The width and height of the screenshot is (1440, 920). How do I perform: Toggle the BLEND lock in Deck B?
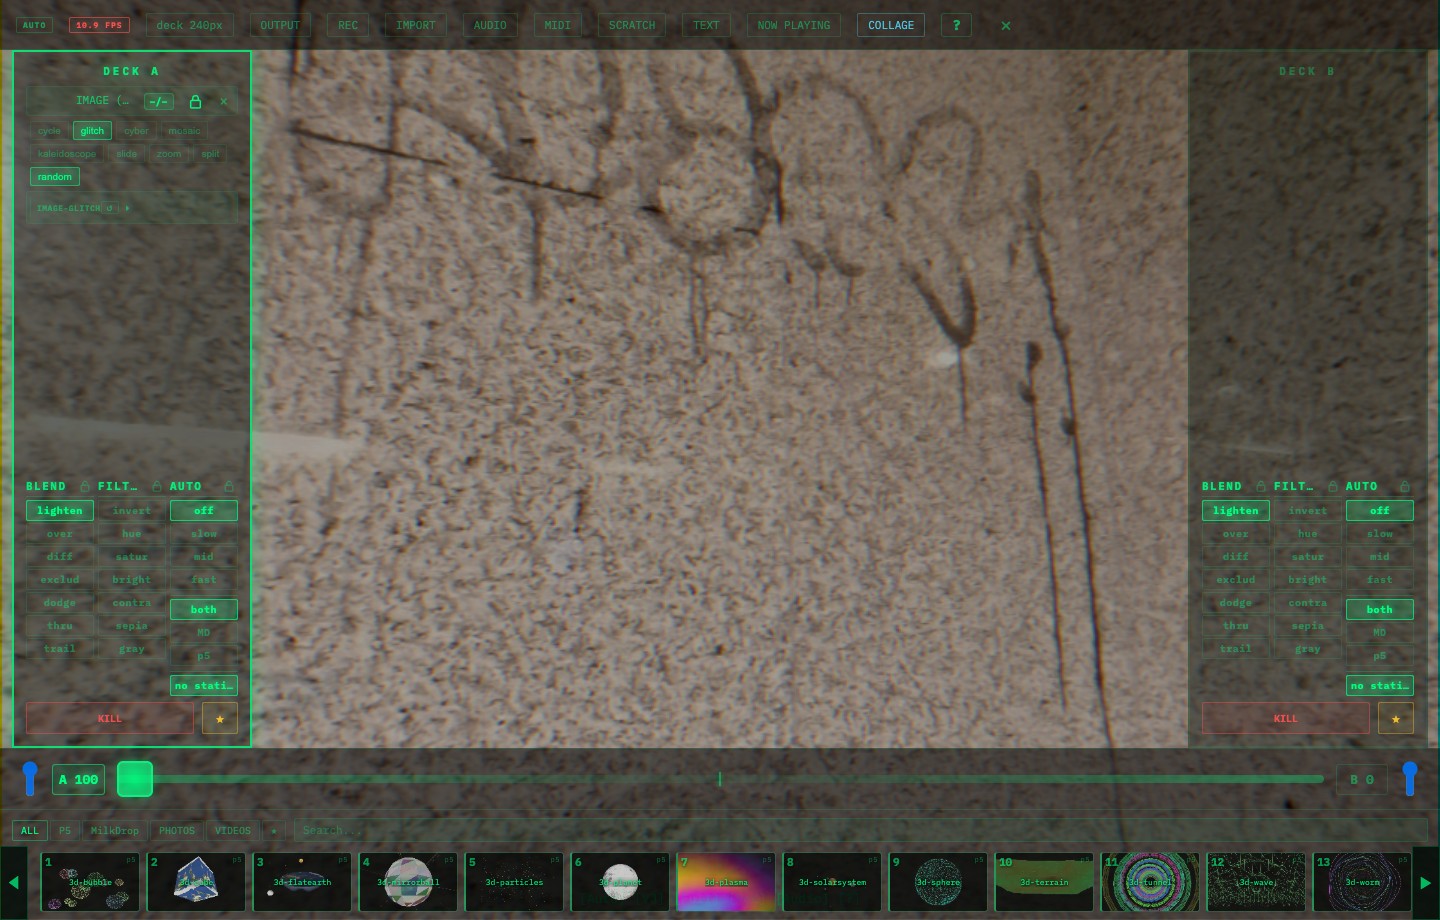pyautogui.click(x=1261, y=486)
